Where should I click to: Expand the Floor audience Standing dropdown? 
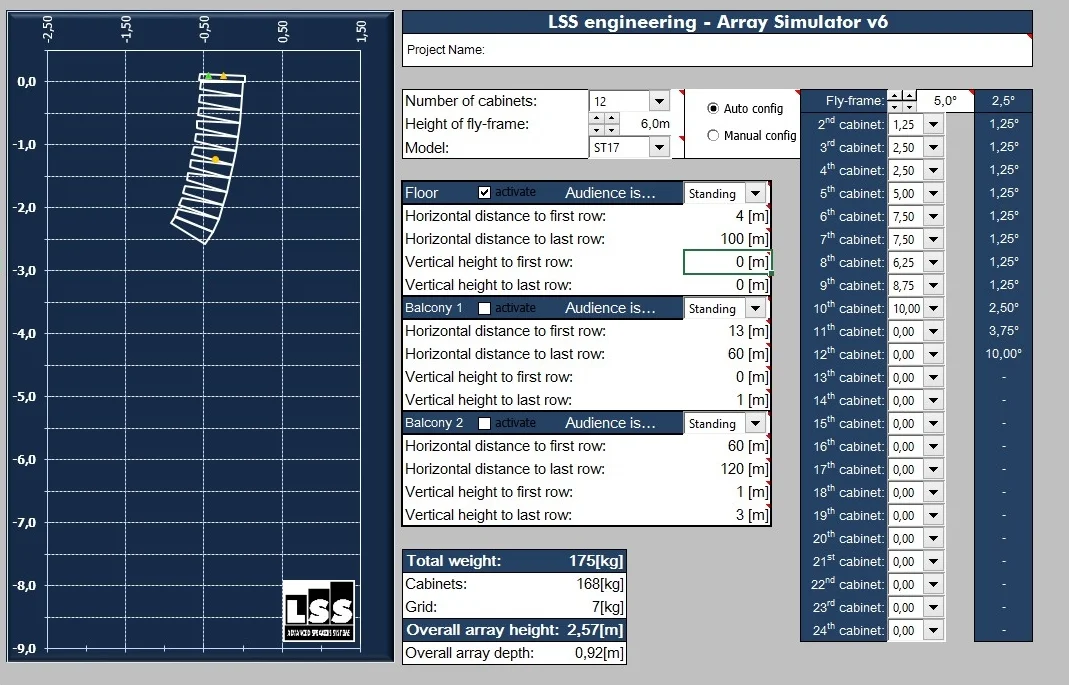(755, 194)
